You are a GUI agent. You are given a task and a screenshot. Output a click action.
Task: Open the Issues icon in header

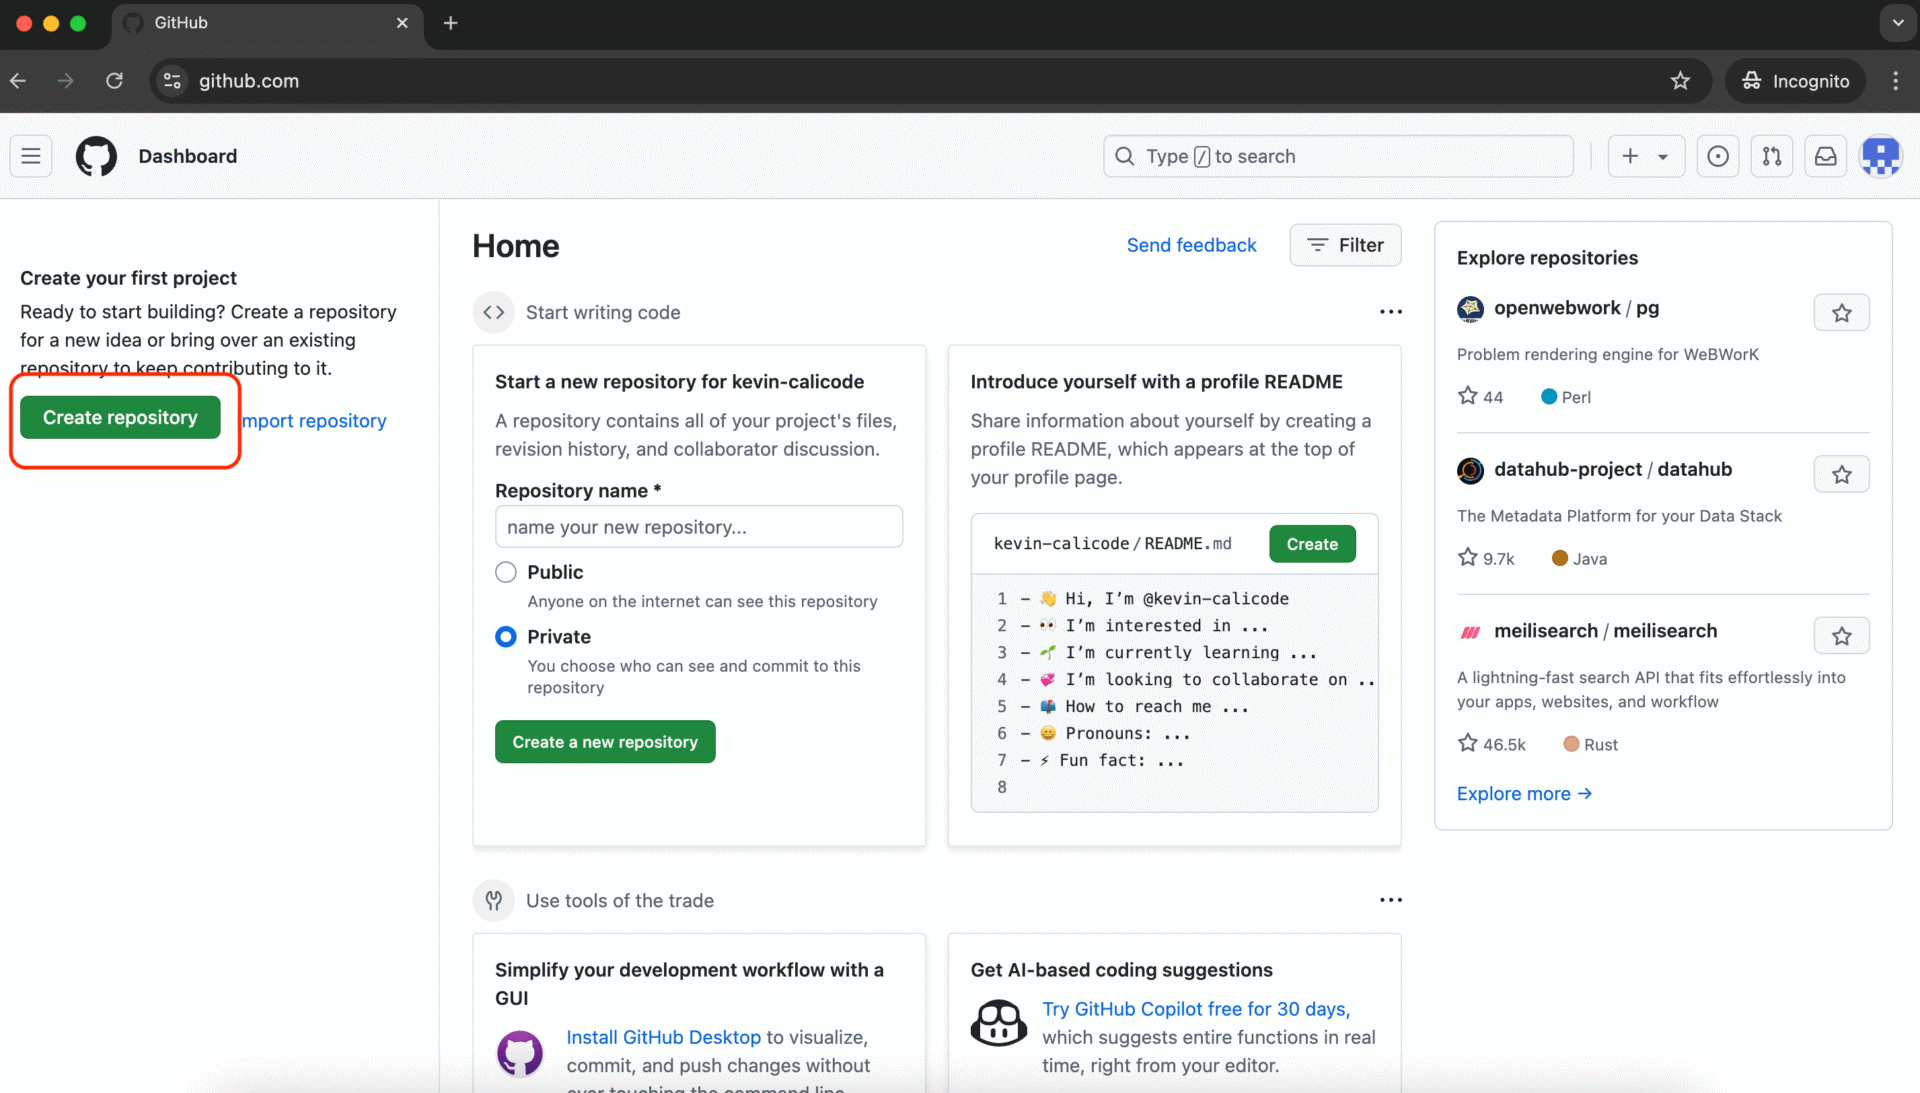[x=1718, y=156]
